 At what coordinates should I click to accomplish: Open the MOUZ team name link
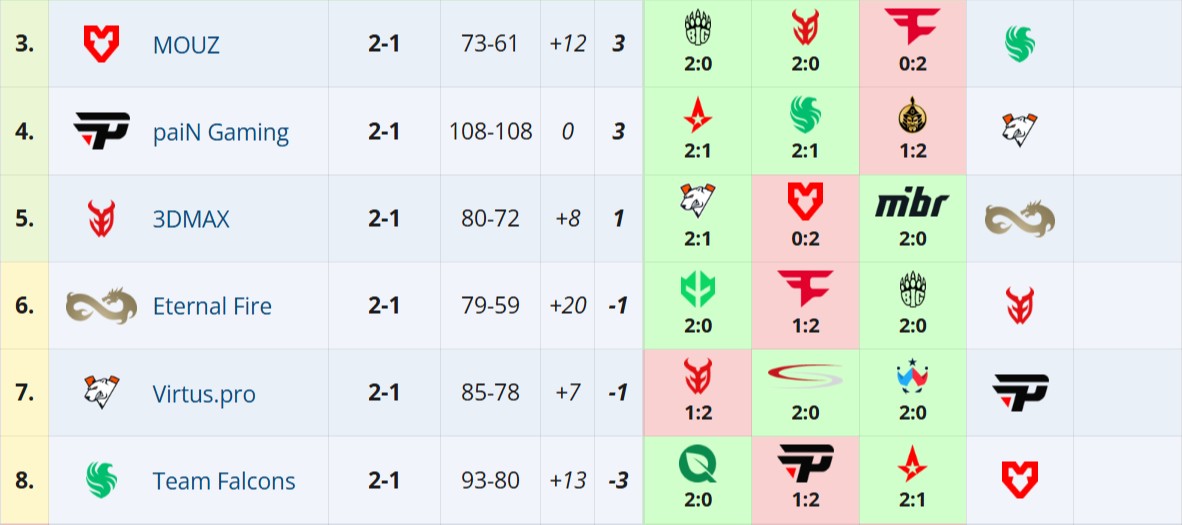coord(186,45)
